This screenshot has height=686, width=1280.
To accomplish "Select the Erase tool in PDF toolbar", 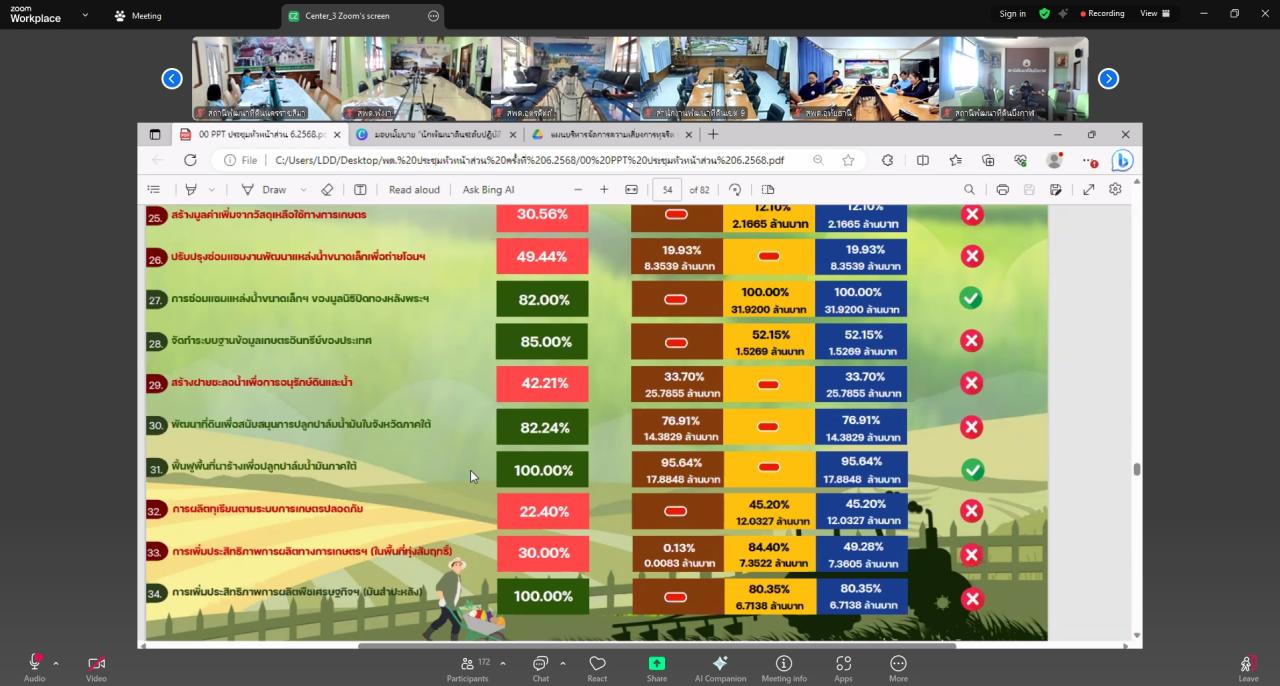I will (x=327, y=190).
